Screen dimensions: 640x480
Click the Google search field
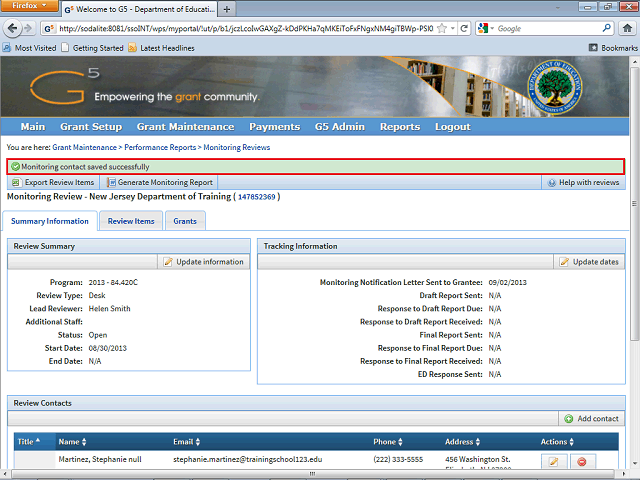pyautogui.click(x=548, y=28)
